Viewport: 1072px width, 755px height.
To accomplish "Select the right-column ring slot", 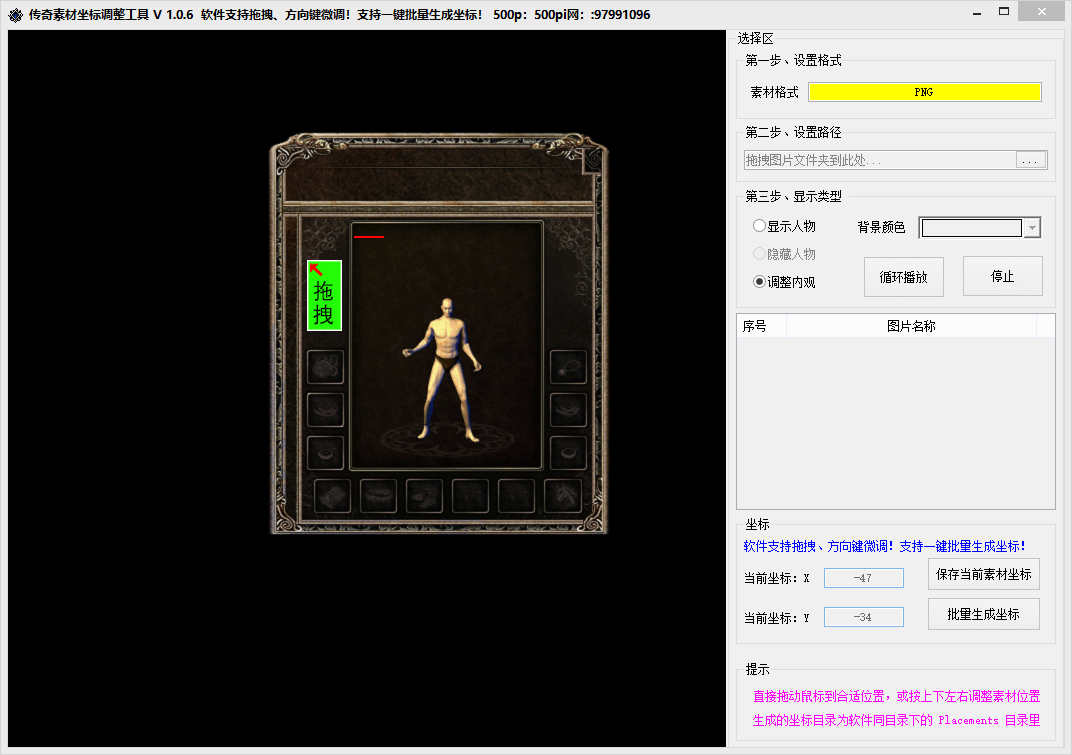I will (x=568, y=452).
